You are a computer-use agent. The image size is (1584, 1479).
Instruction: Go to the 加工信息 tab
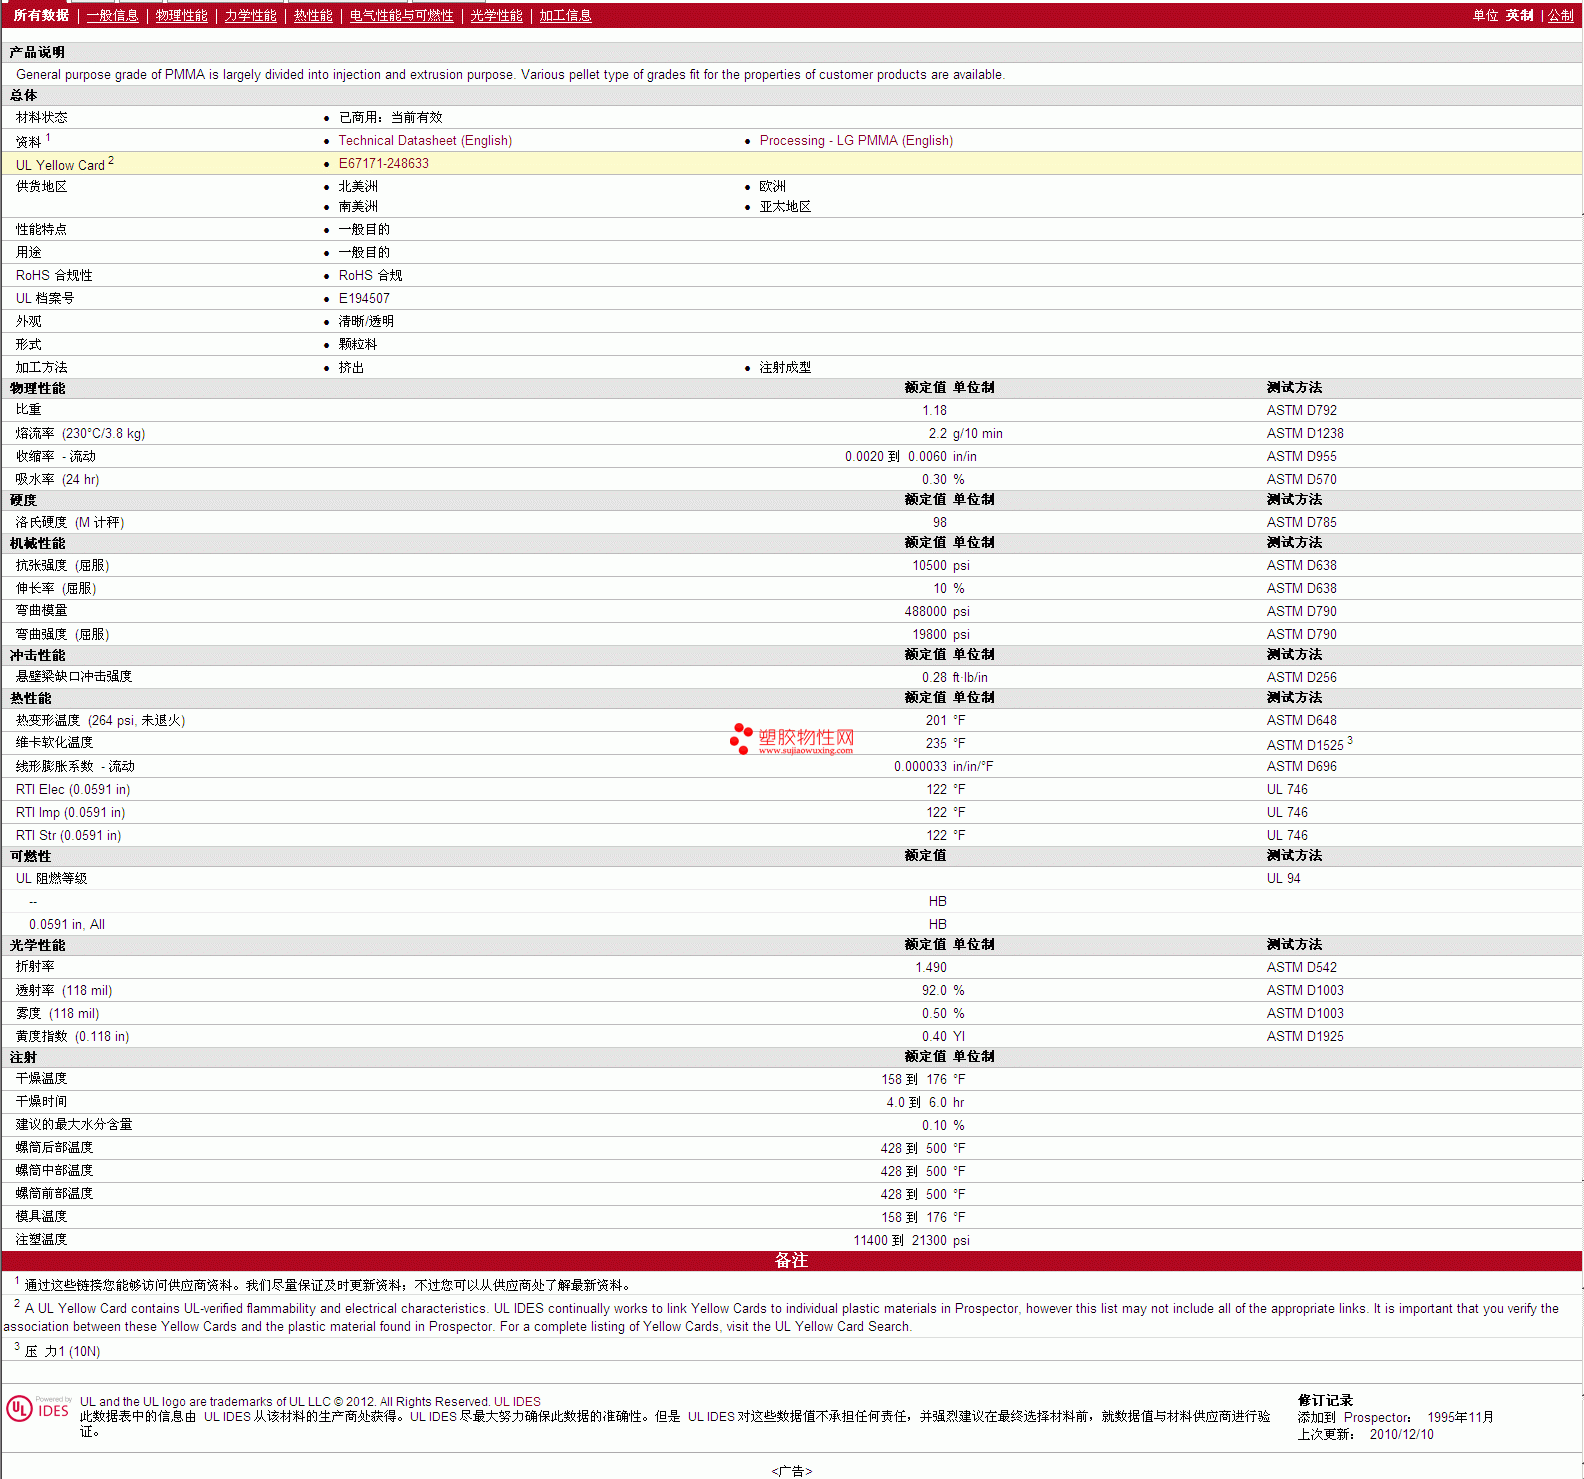pyautogui.click(x=565, y=15)
